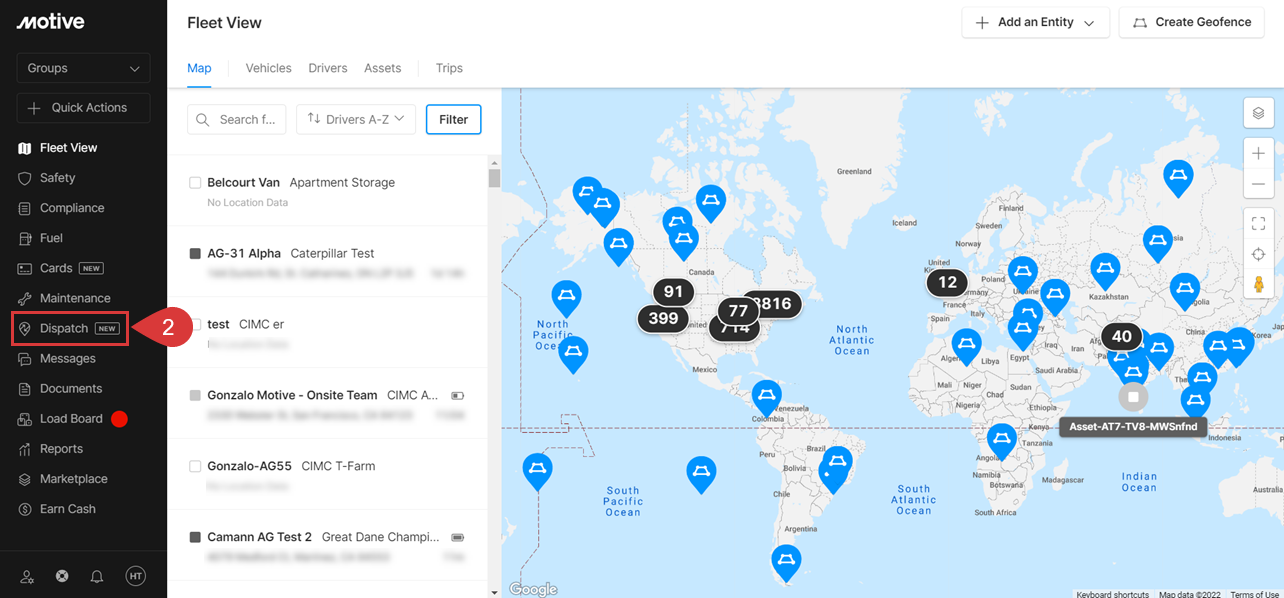Check the Belcourt Van checkbox
Screen dimensions: 1284x598
[x=196, y=183]
